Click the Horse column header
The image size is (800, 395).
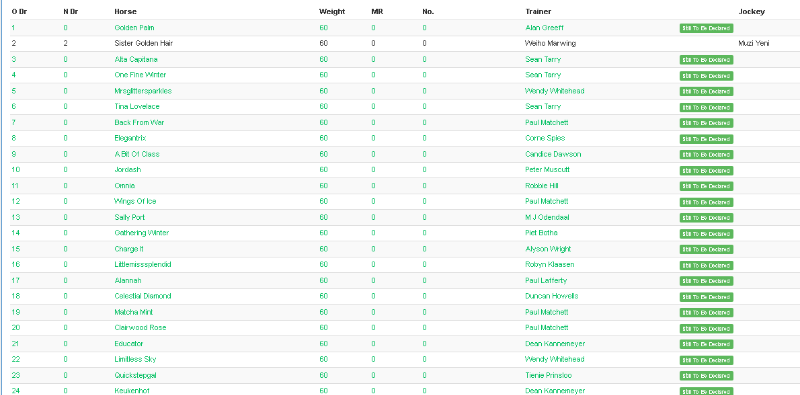tap(126, 11)
